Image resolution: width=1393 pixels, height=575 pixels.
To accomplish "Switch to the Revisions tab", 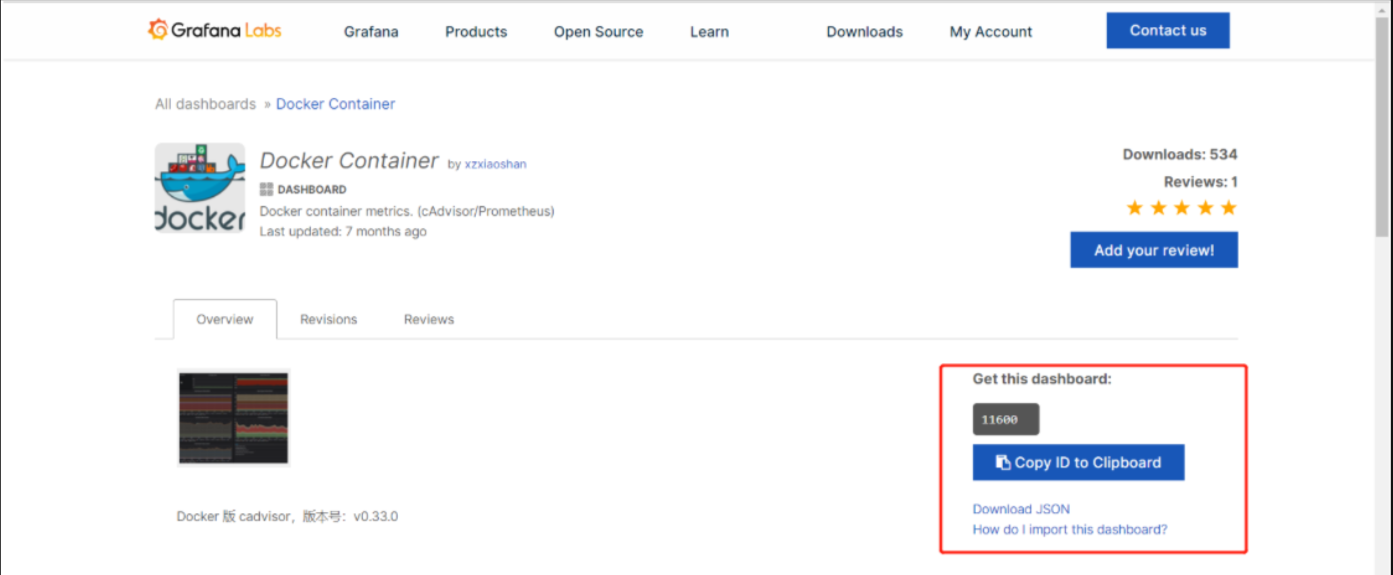I will tap(329, 319).
